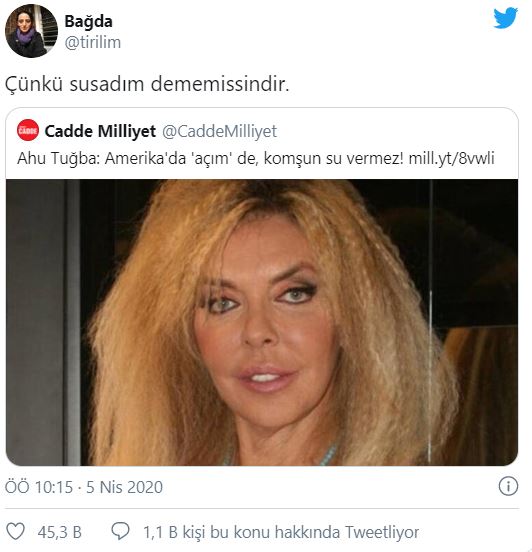532x552 pixels.
Task: Click the 45,3 B likes count
Action: (60, 532)
